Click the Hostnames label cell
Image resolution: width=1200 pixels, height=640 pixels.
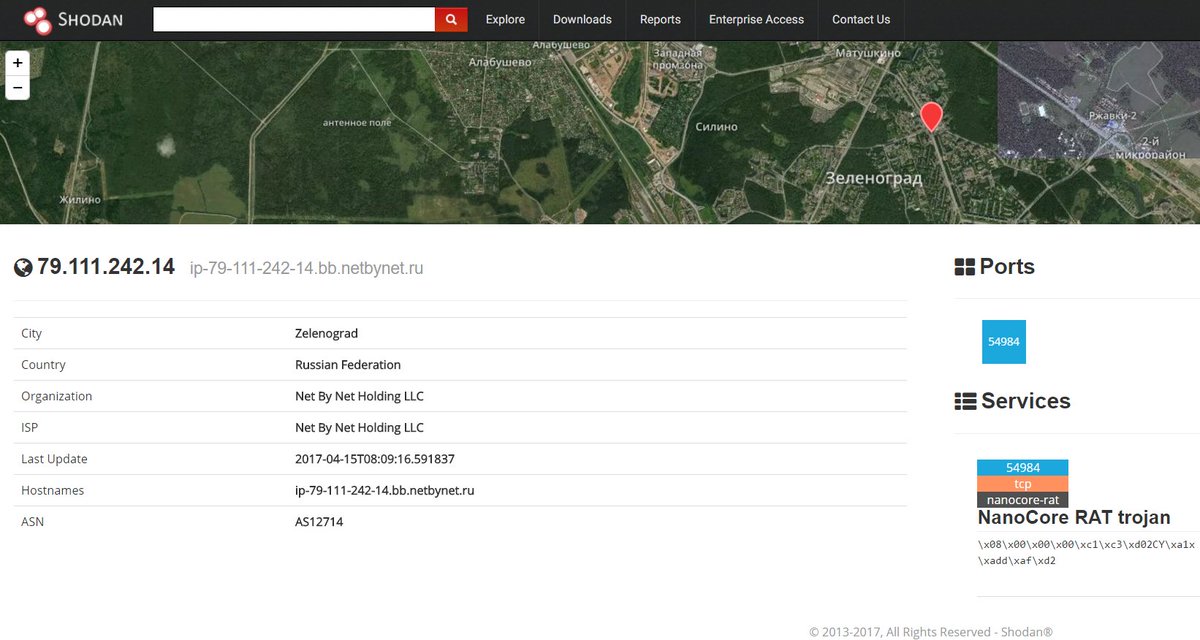pyautogui.click(x=52, y=491)
